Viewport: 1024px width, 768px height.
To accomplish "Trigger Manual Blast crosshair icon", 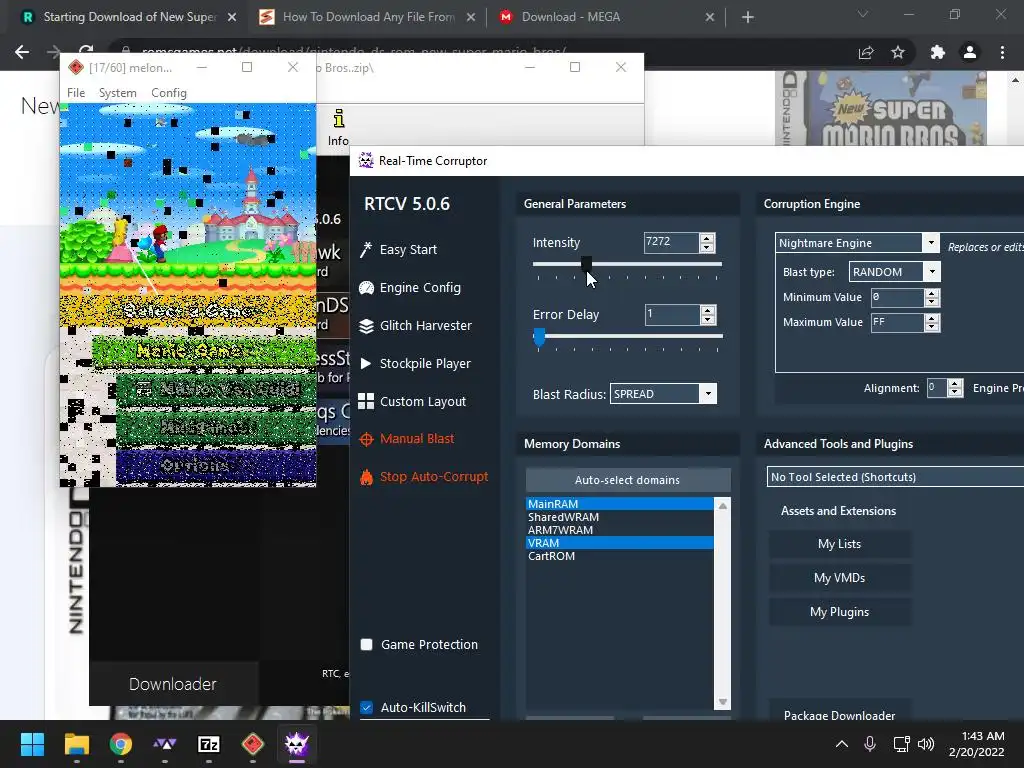I will (x=366, y=440).
